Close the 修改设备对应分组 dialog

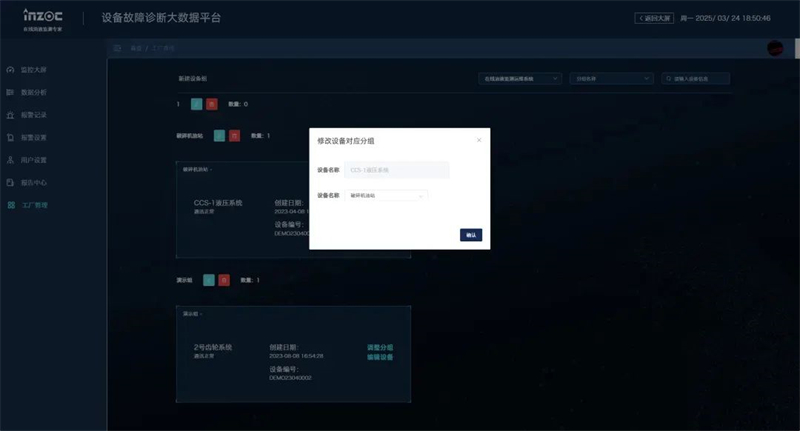click(x=478, y=140)
